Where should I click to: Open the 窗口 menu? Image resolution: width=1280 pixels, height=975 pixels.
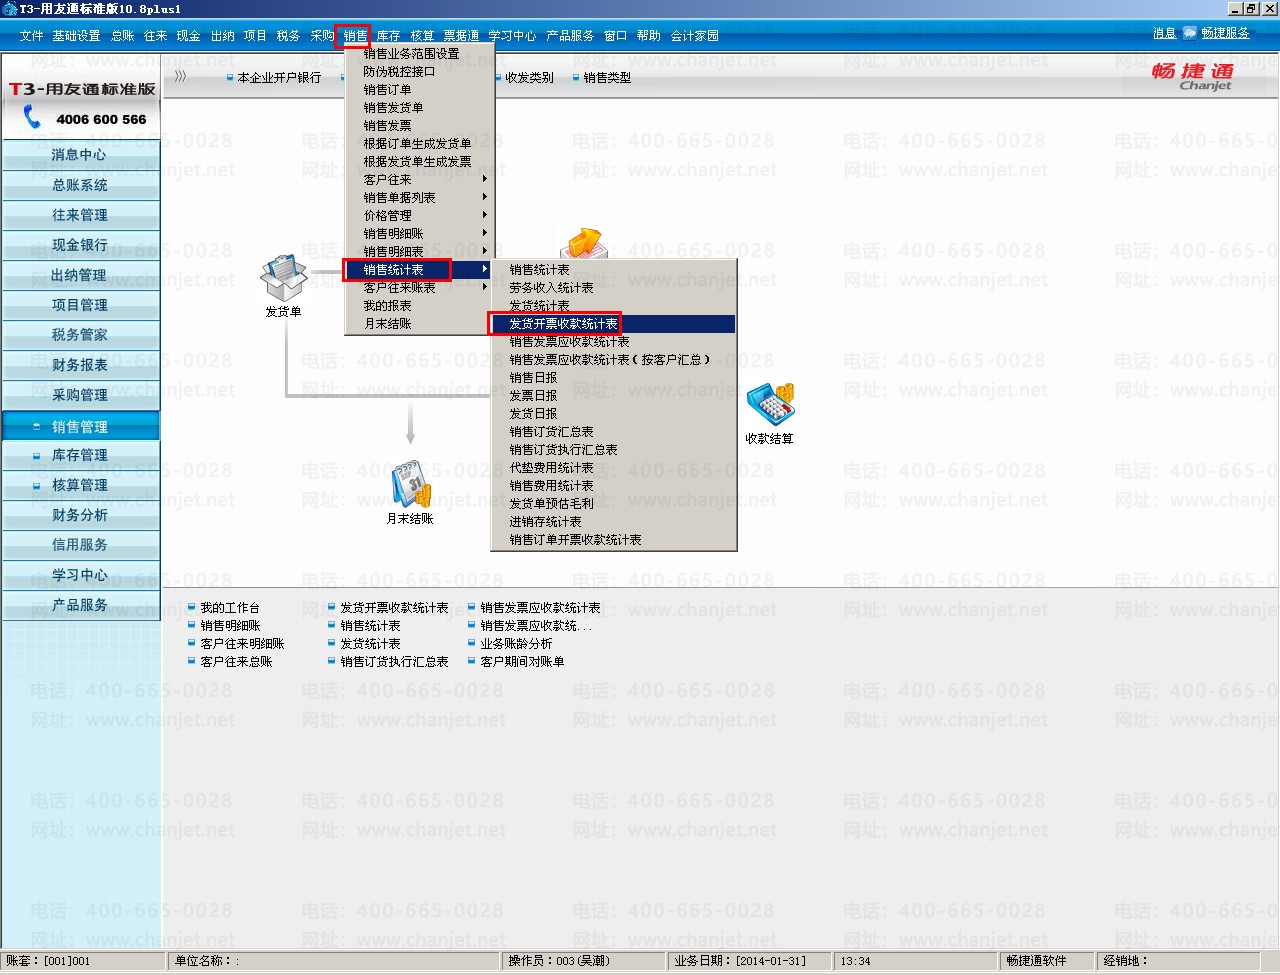(615, 36)
